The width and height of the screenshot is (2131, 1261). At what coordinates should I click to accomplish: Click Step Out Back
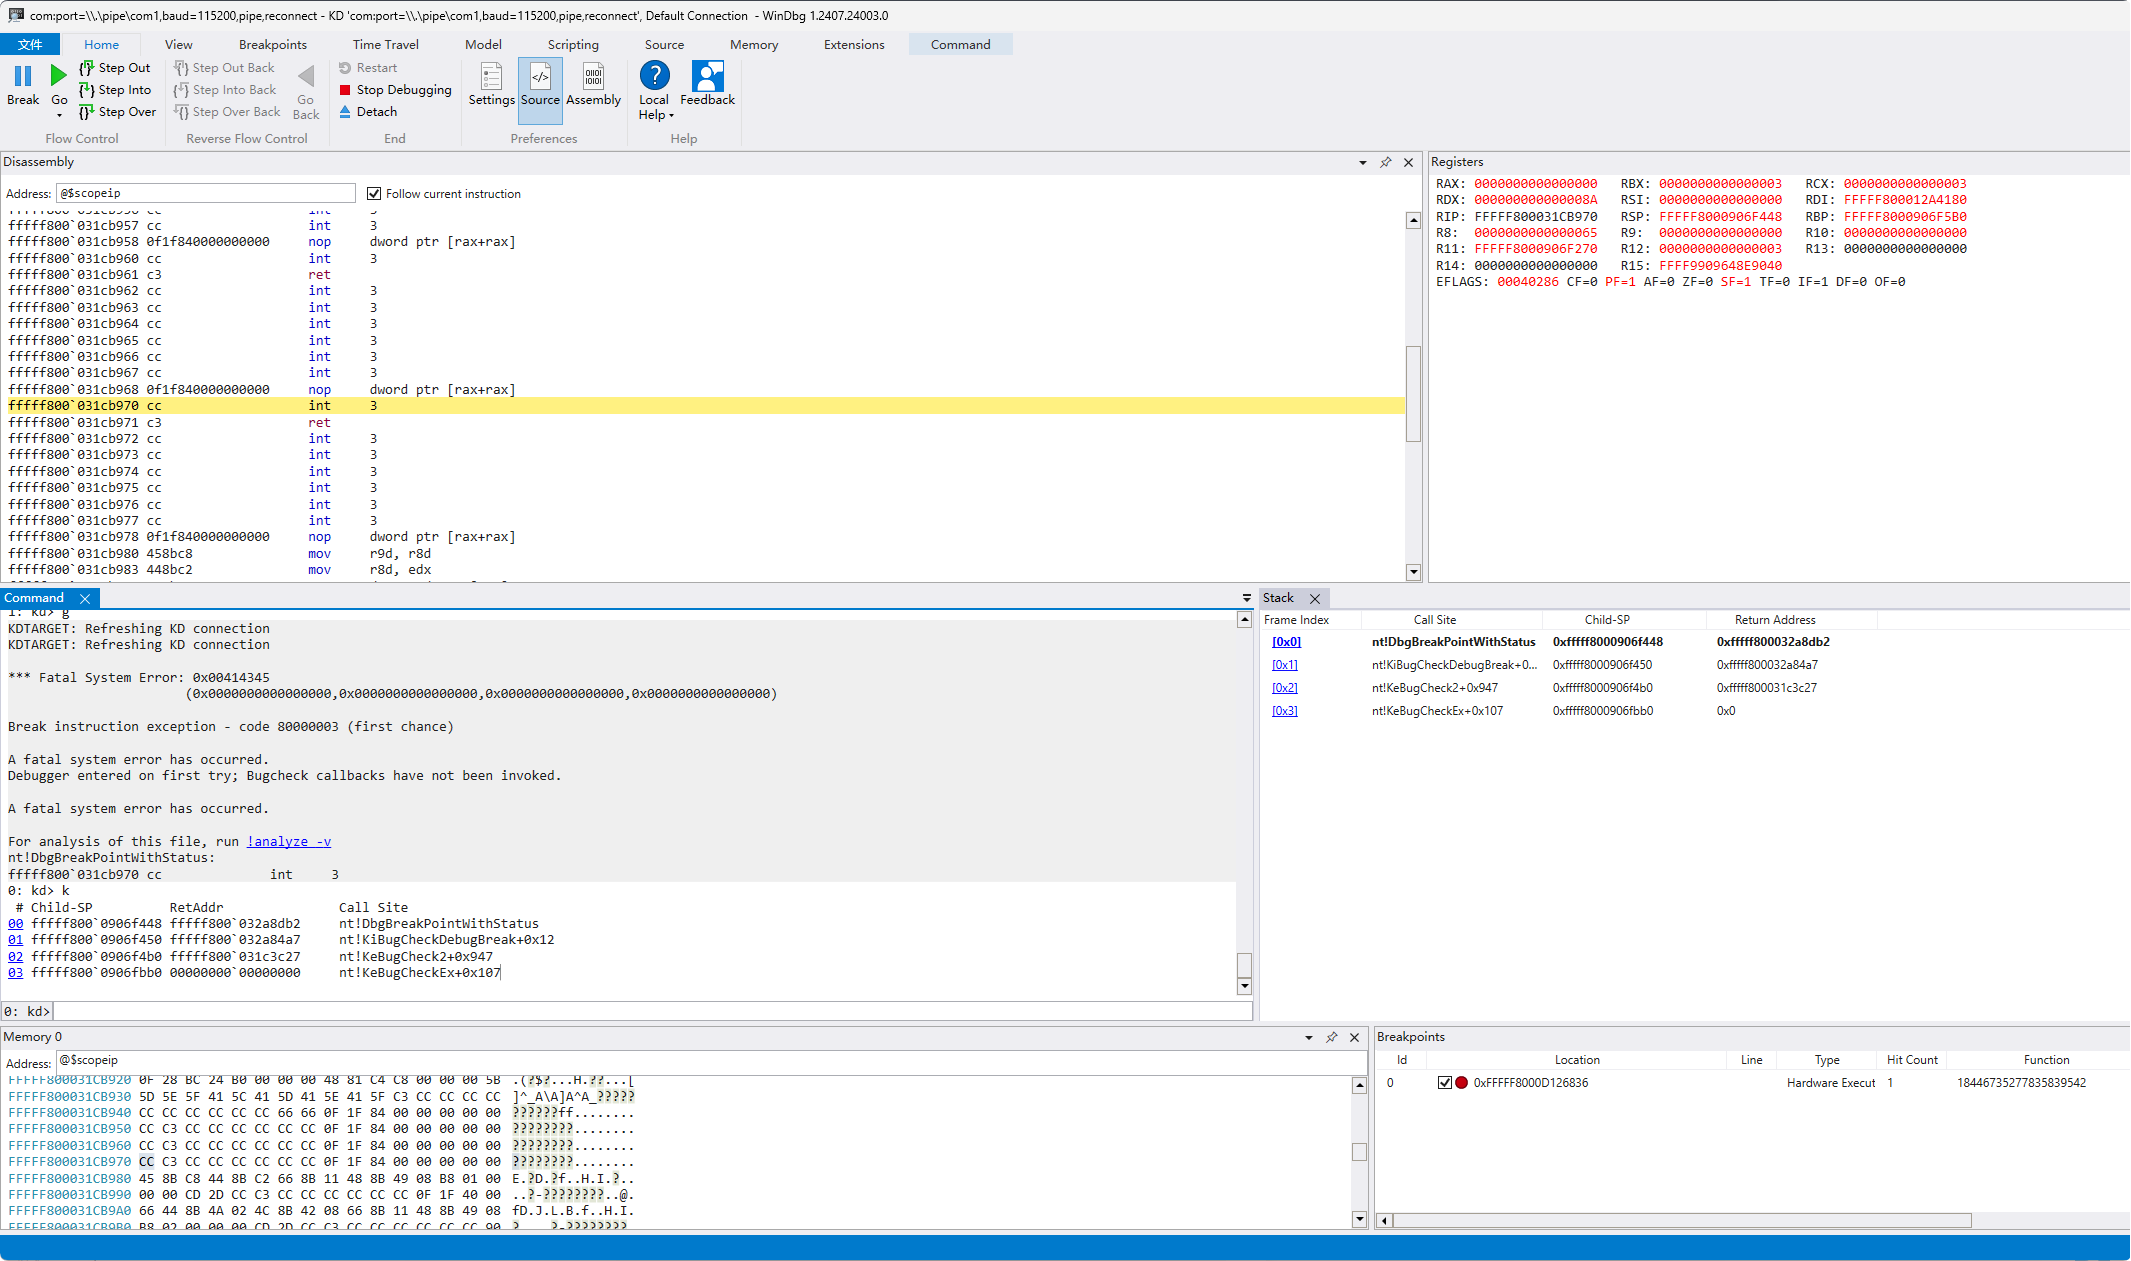click(x=224, y=68)
